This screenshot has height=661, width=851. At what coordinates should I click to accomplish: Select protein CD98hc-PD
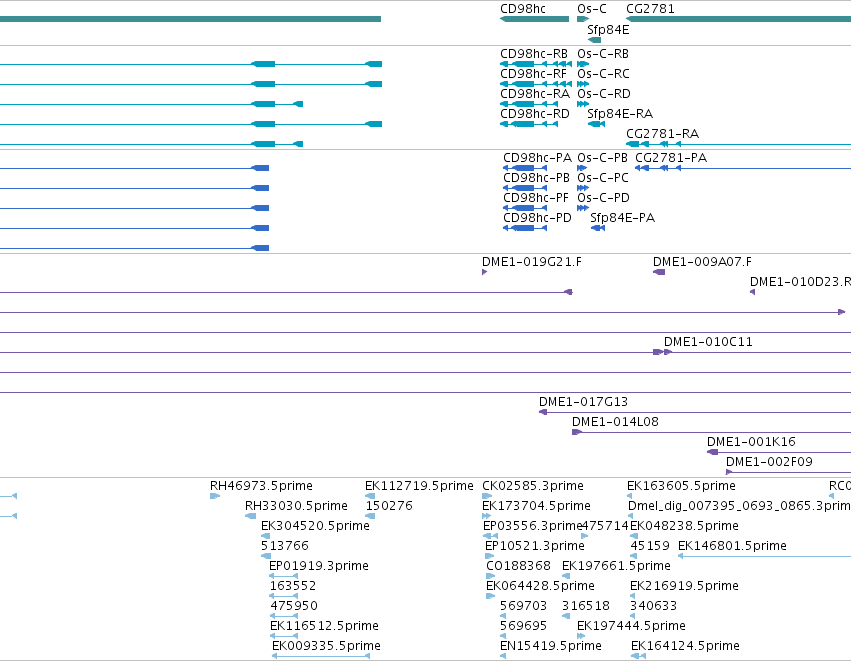[x=537, y=218]
